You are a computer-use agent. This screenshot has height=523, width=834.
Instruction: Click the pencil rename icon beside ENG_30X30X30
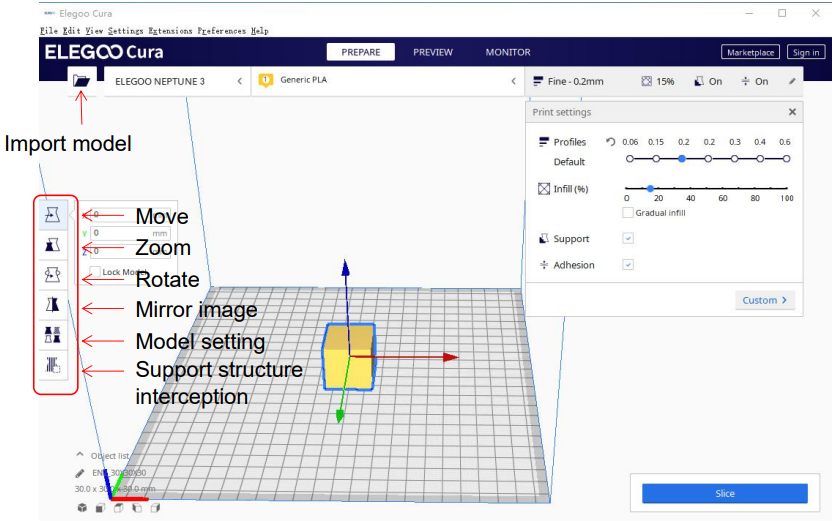coord(80,472)
